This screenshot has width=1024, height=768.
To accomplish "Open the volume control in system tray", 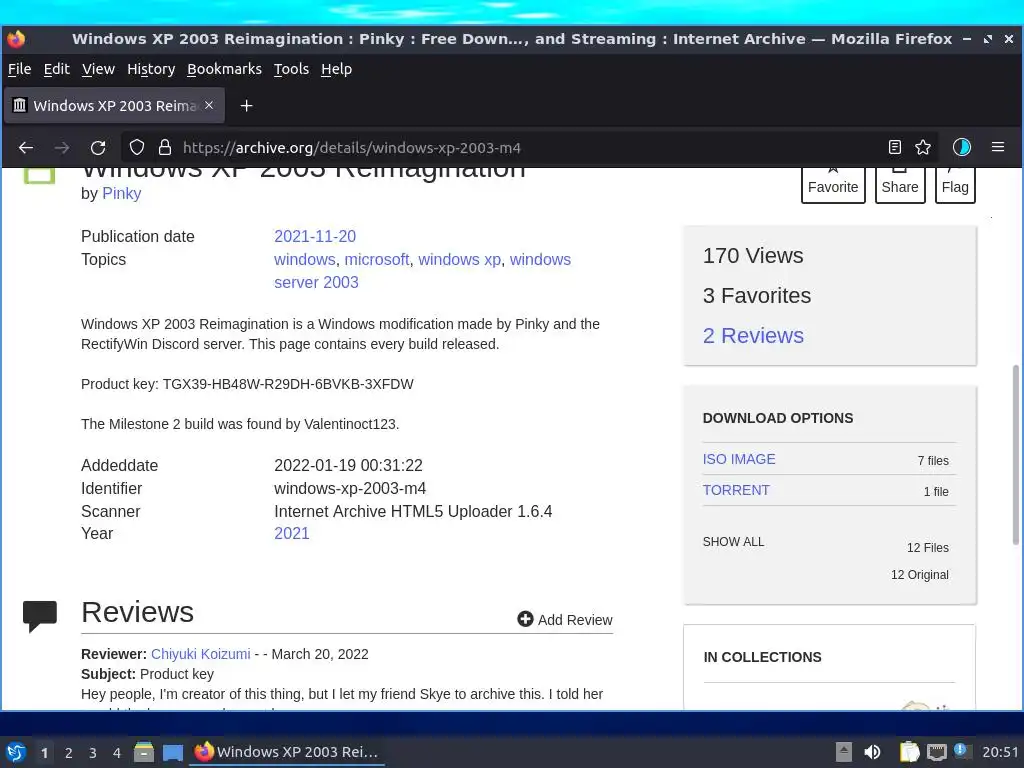I will point(872,752).
